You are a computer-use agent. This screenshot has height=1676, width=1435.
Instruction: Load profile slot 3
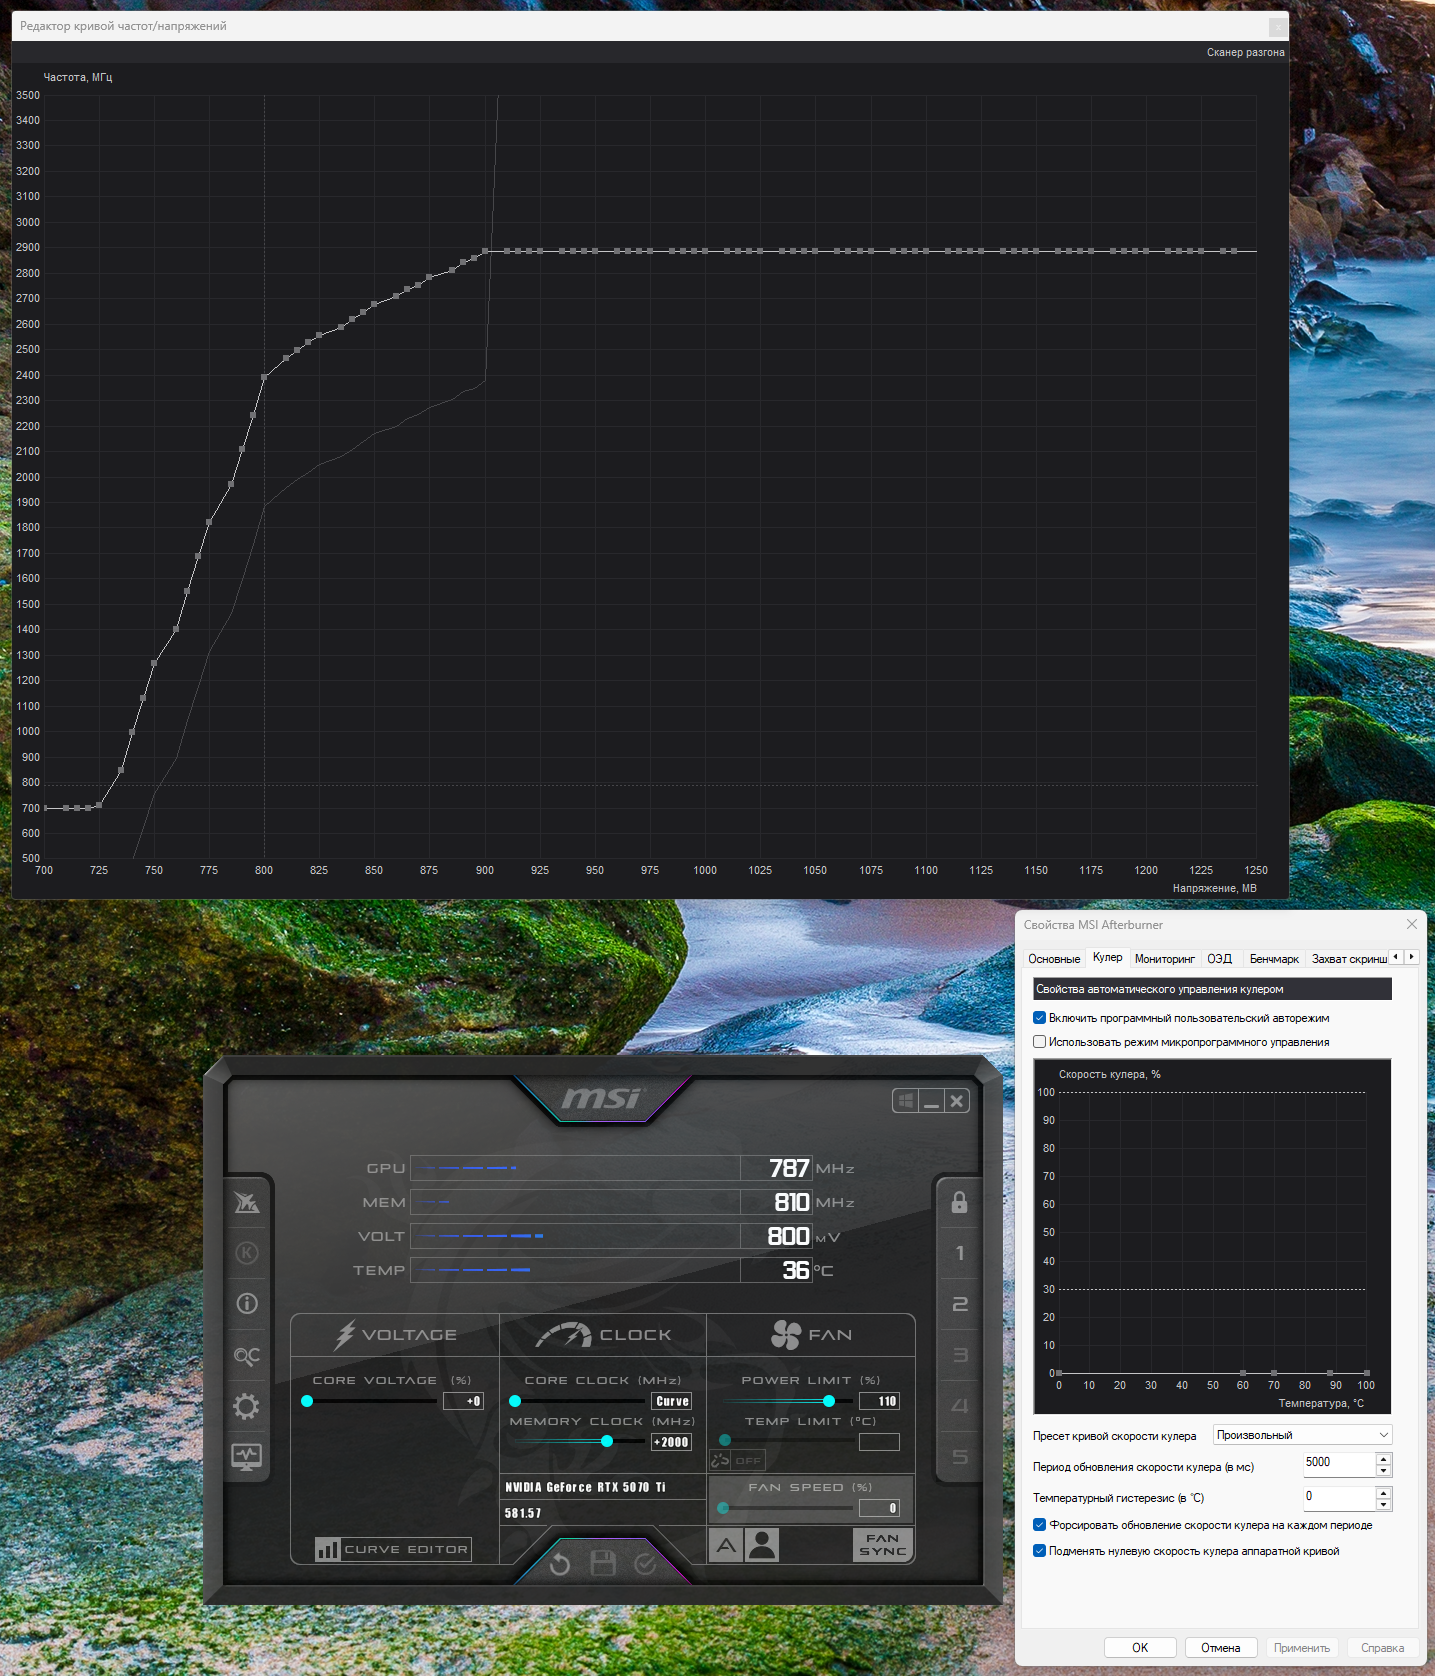click(x=960, y=1355)
